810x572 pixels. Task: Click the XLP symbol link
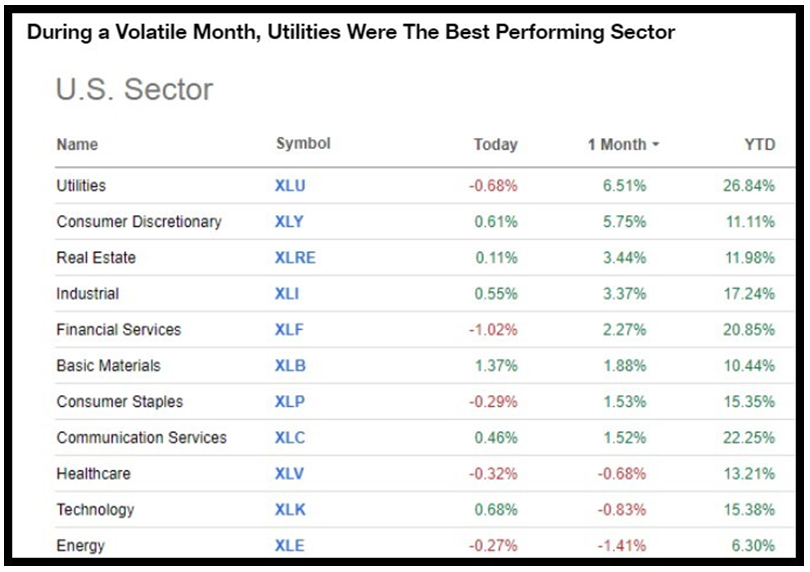tap(290, 402)
